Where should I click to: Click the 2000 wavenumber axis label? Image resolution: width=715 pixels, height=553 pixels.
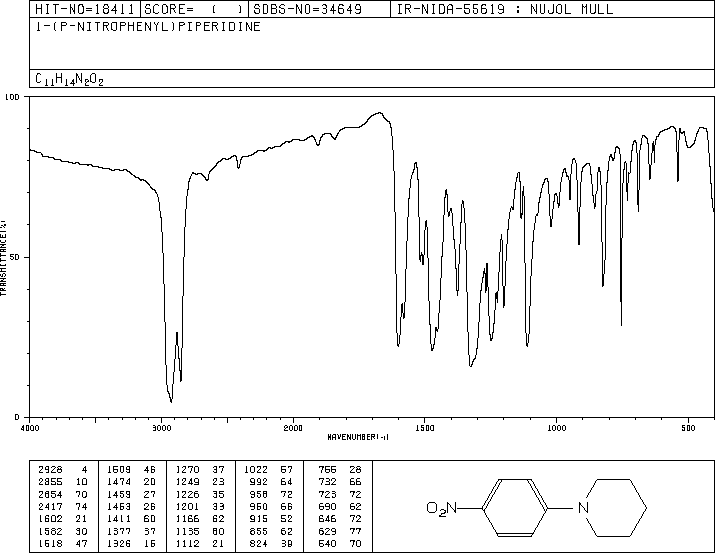(293, 428)
